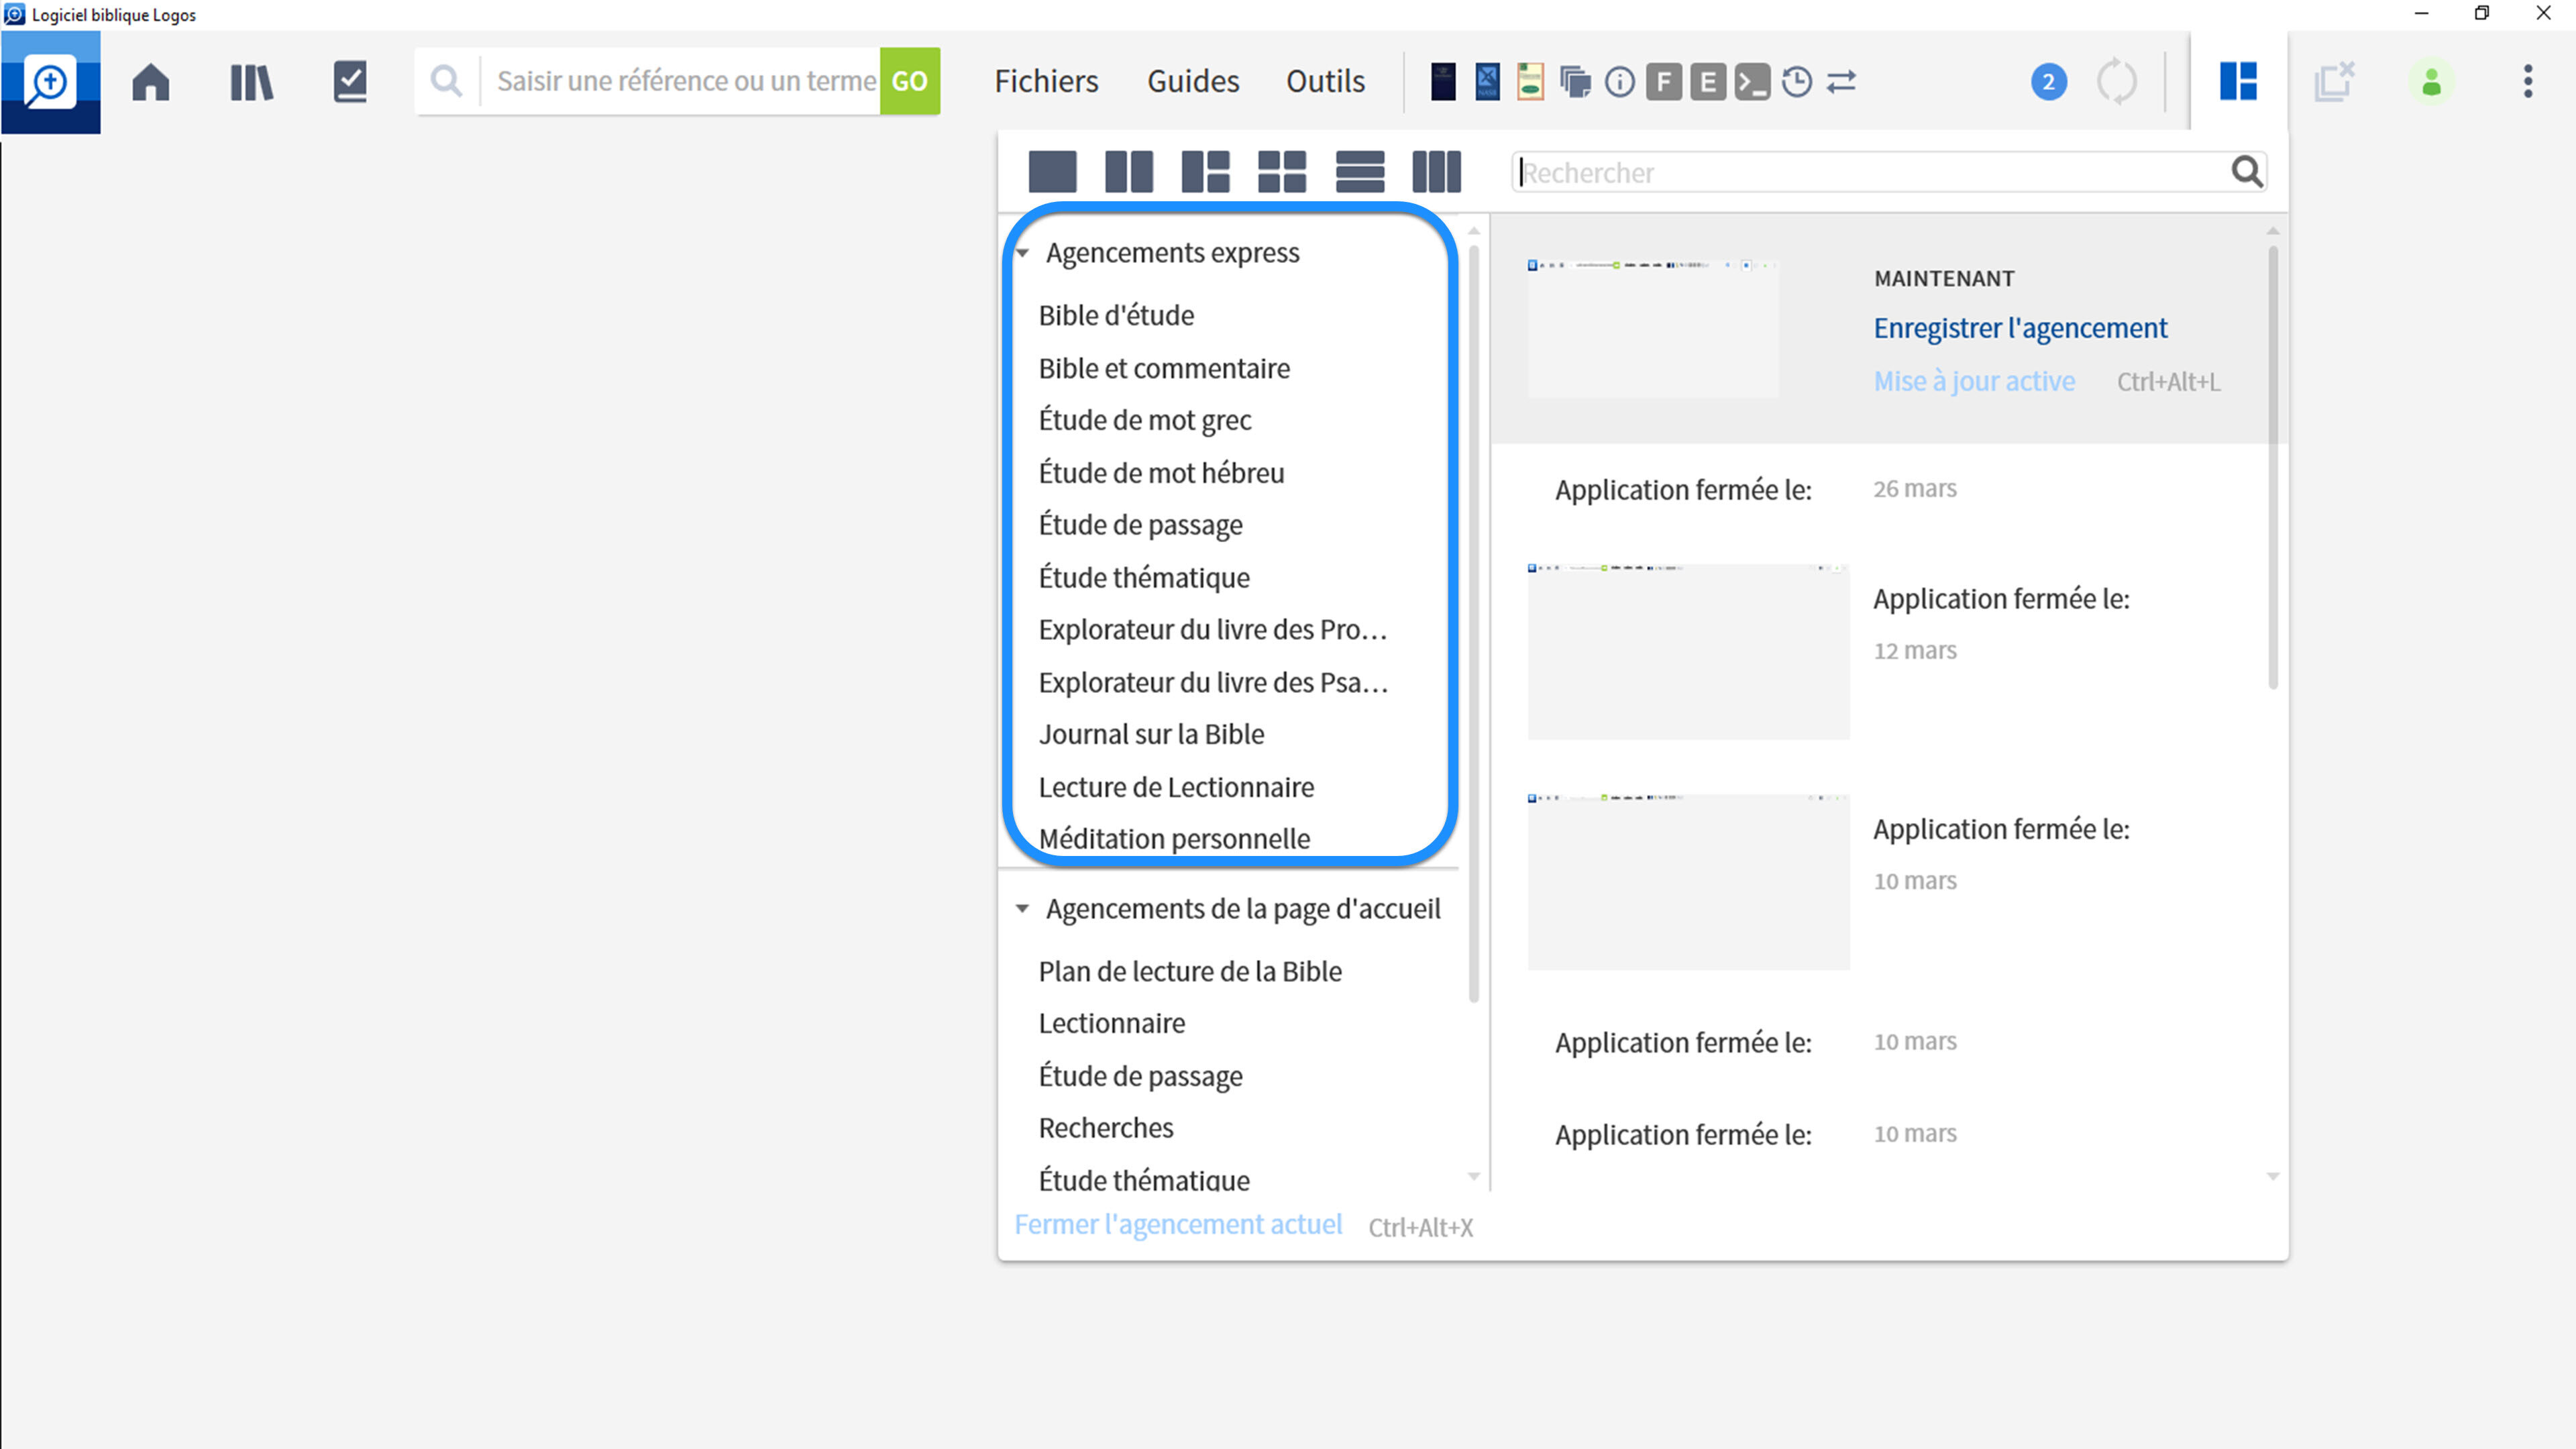2576x1449 pixels.
Task: Load the Bible d'étude layout
Action: tap(1116, 315)
